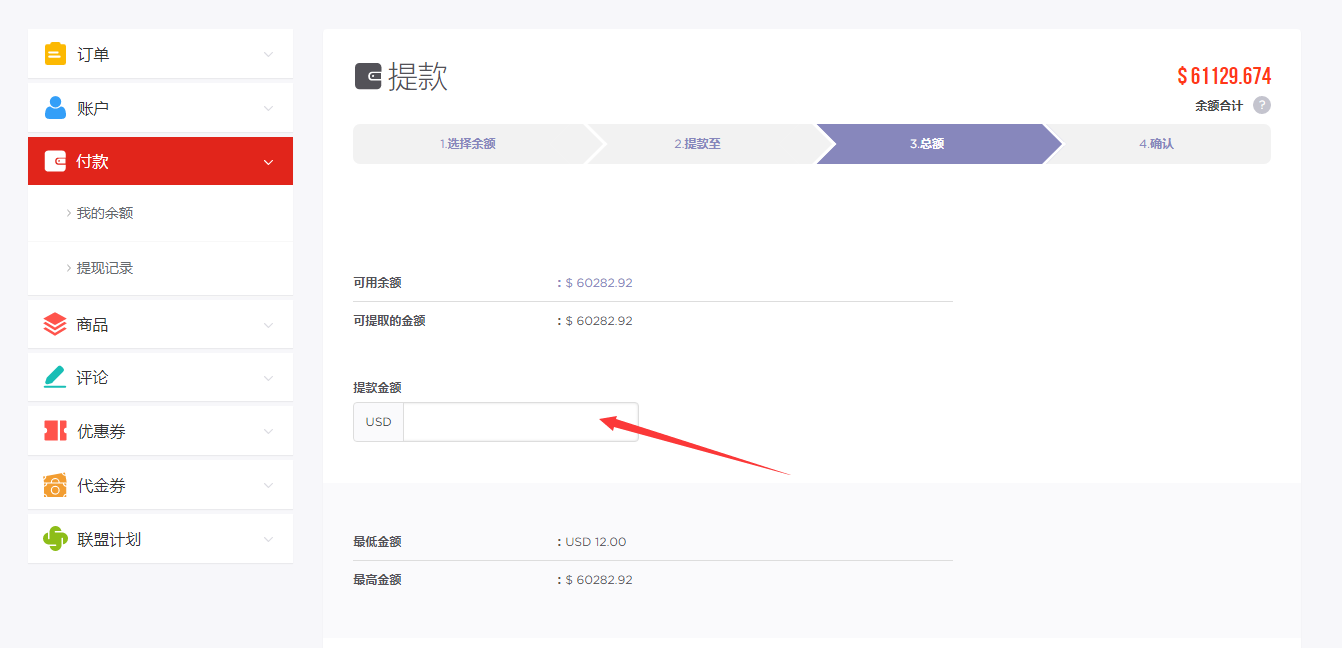Go to 我的余额 submenu link
Image resolution: width=1342 pixels, height=648 pixels.
pos(105,213)
